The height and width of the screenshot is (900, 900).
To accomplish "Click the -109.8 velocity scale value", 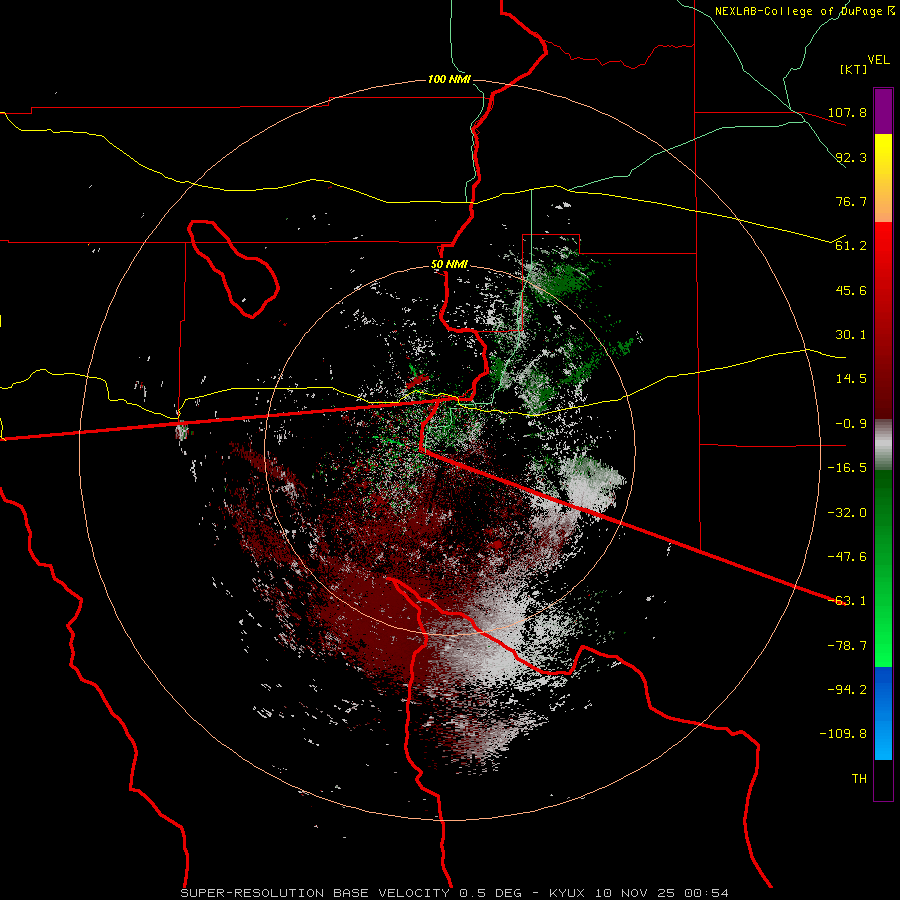I will [843, 734].
